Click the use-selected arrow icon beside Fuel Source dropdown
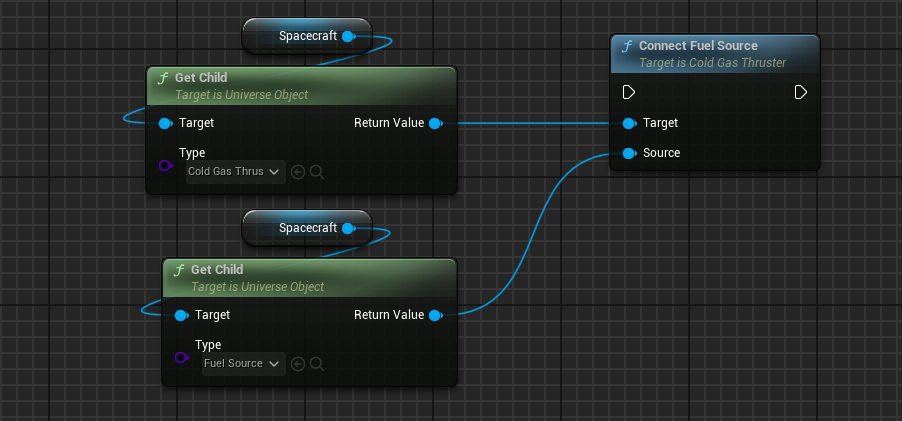902x421 pixels. point(298,364)
